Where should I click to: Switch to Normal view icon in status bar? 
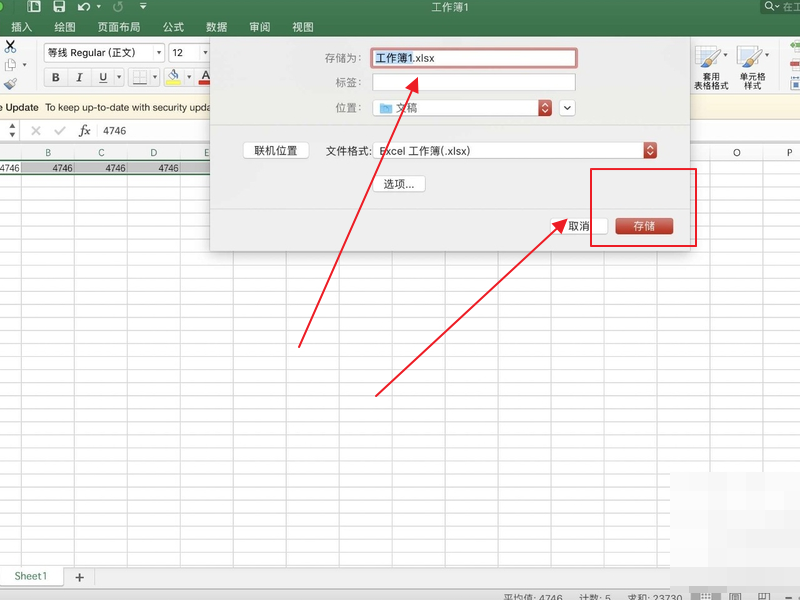707,595
